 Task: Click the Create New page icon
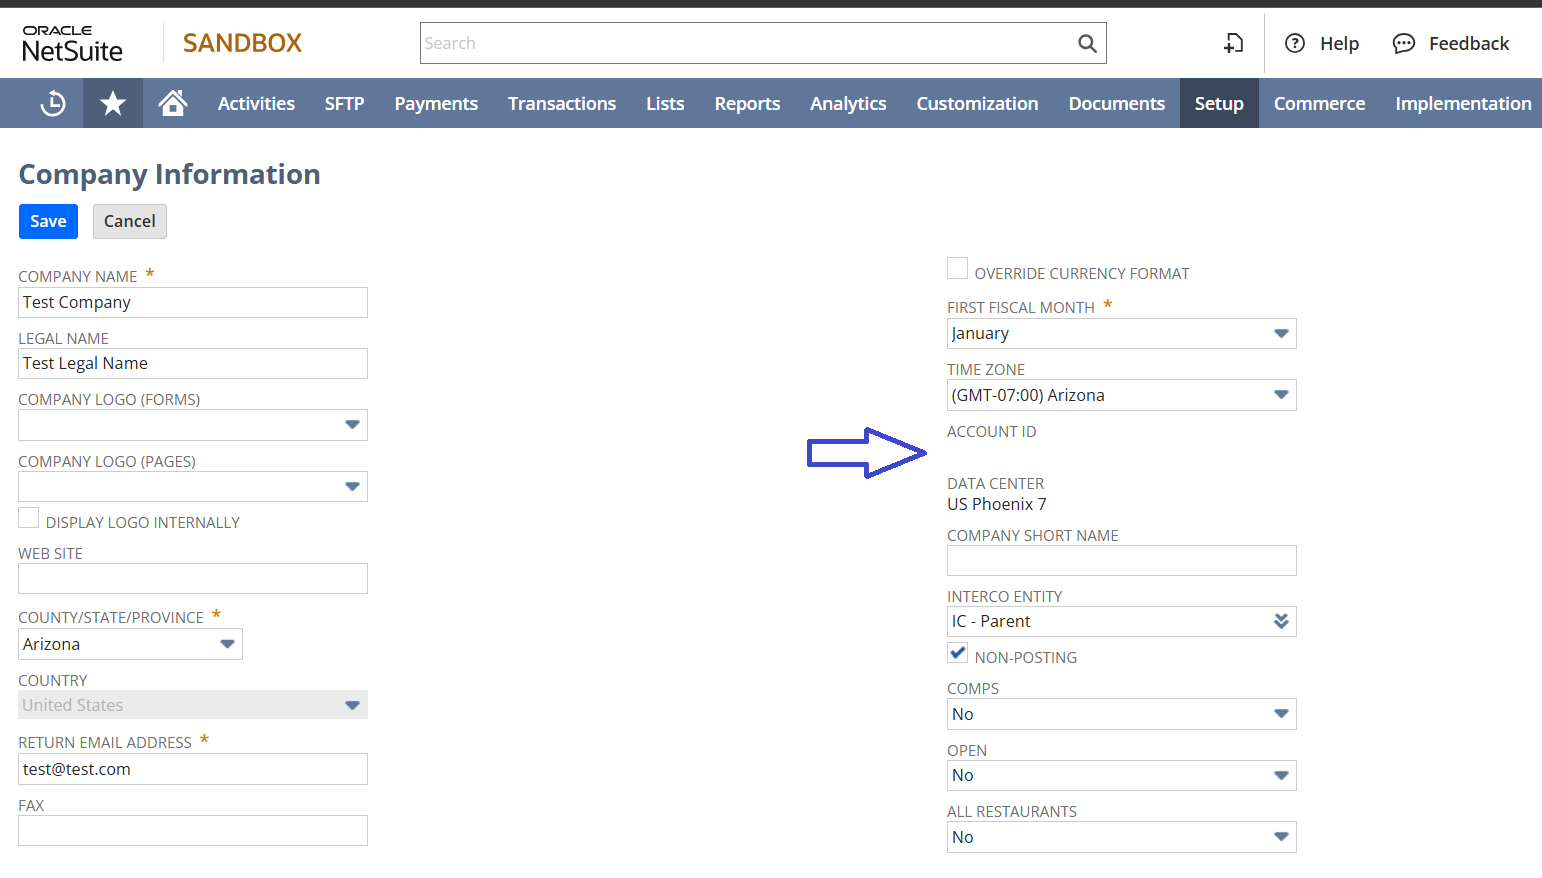click(1234, 43)
